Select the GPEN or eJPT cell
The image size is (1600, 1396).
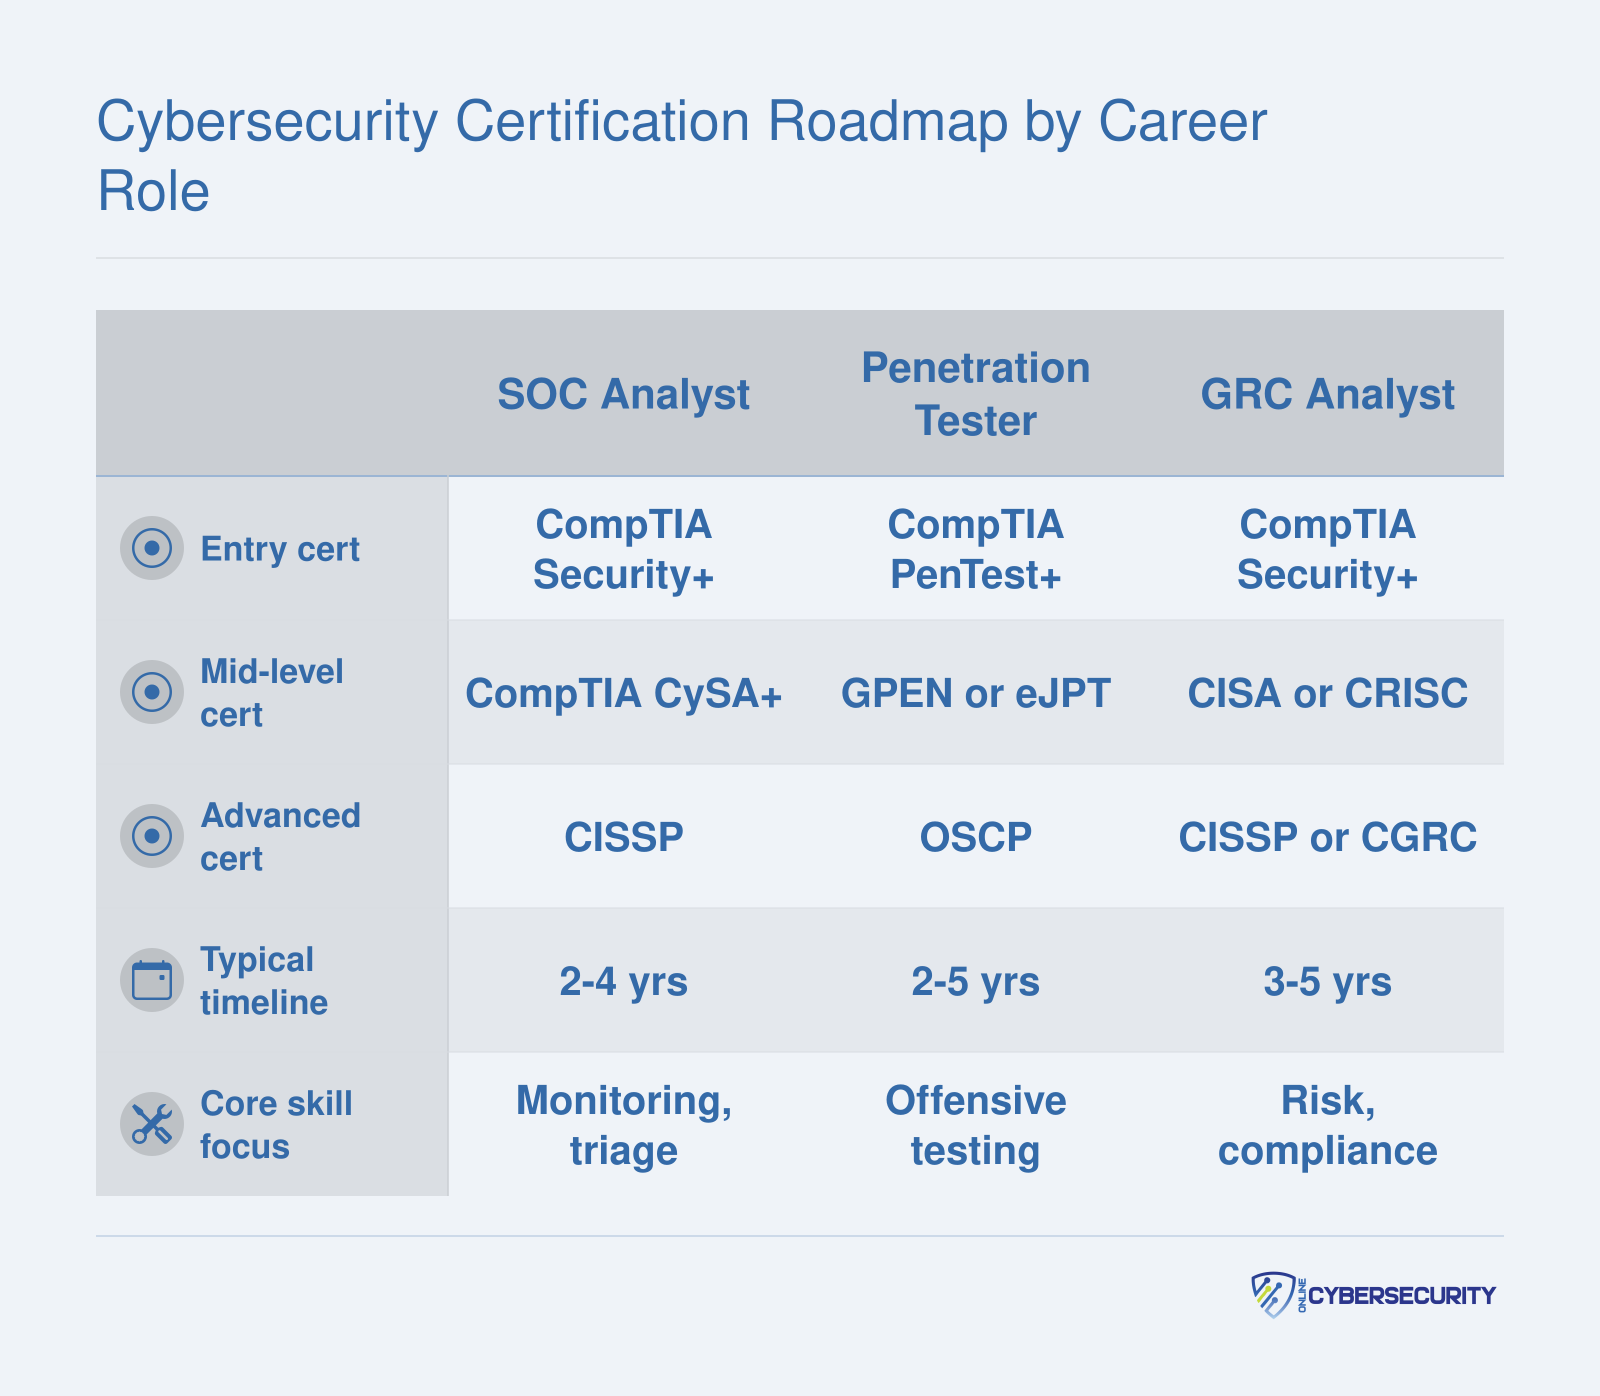976,693
